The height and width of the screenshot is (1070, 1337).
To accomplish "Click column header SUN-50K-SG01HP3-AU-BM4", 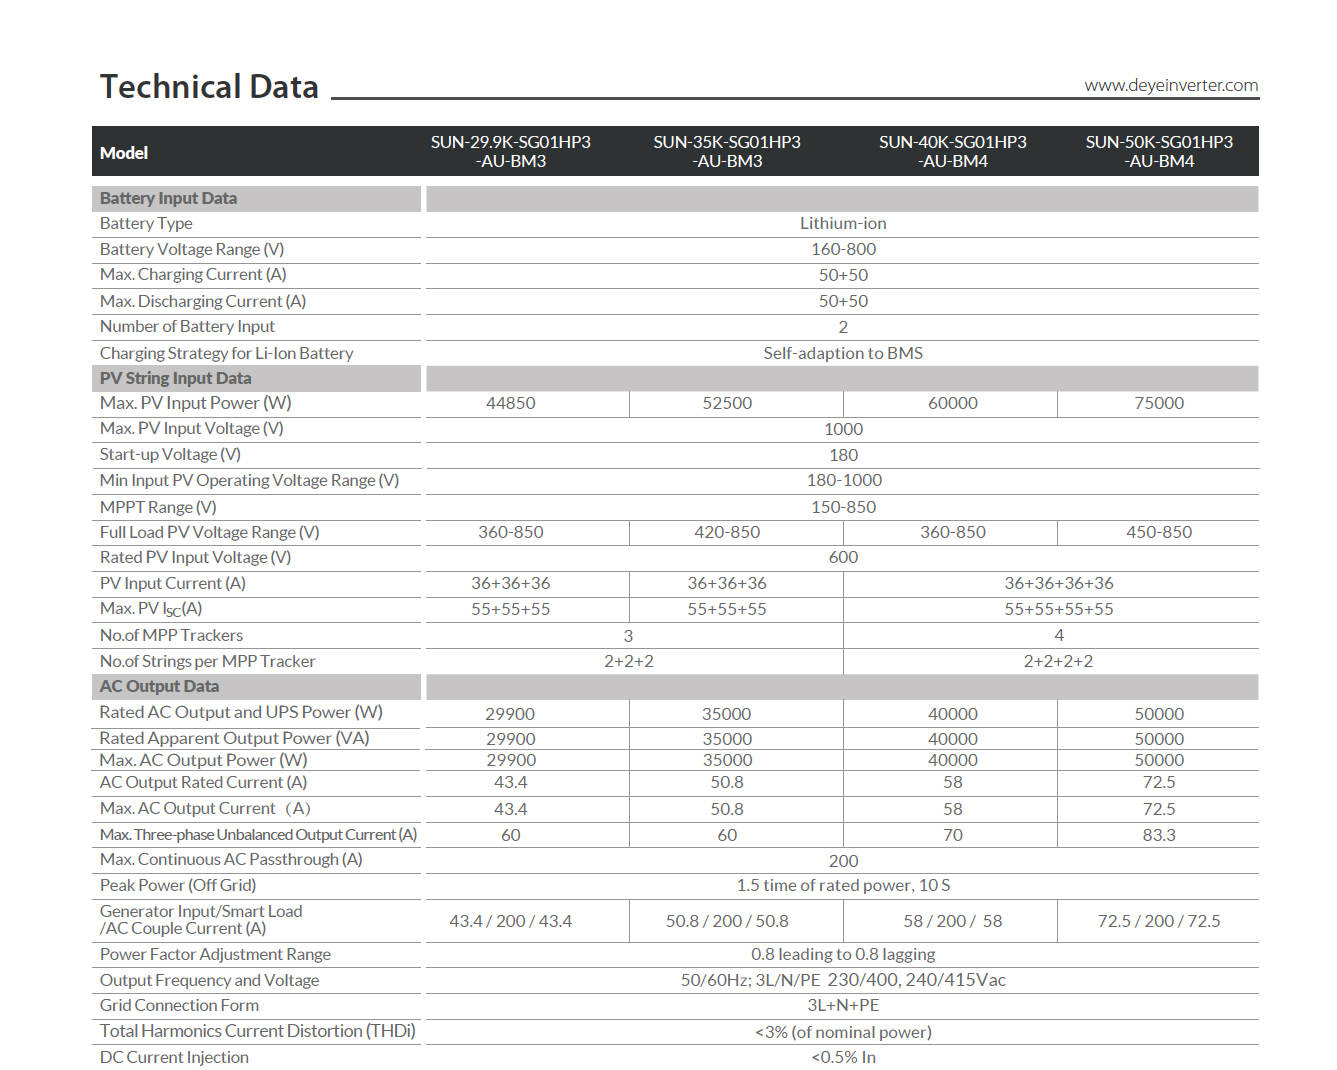I will tap(1159, 152).
